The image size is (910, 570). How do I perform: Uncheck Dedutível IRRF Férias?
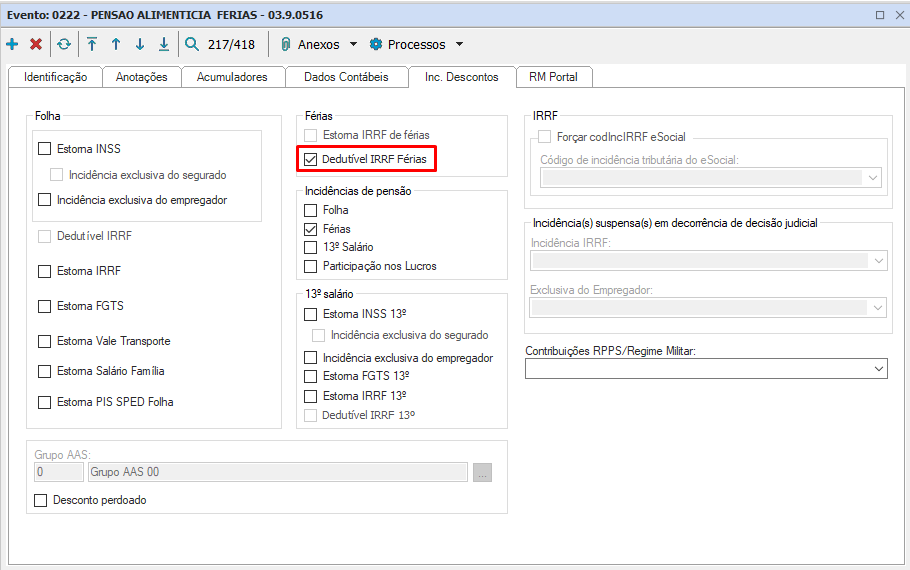click(x=310, y=159)
